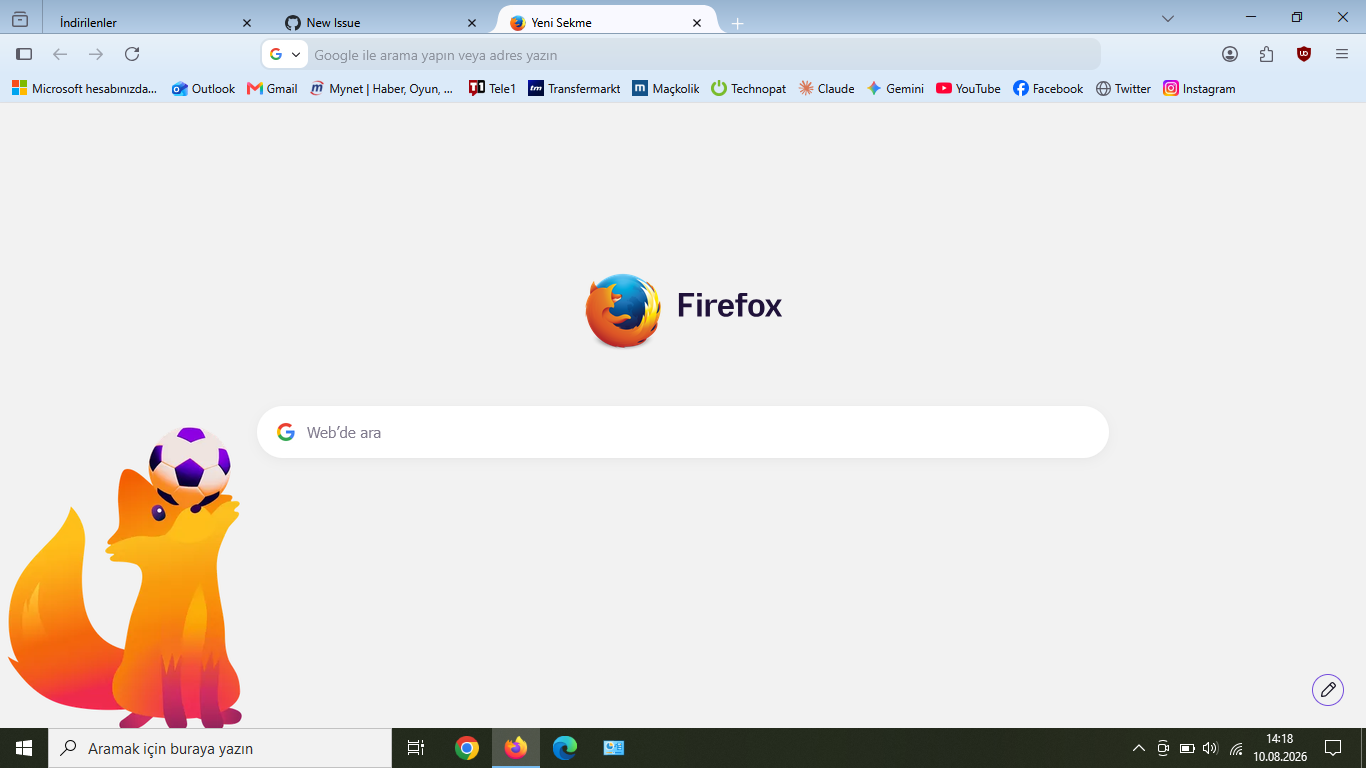Open the Technopat bookmark
1366x768 pixels.
(748, 89)
